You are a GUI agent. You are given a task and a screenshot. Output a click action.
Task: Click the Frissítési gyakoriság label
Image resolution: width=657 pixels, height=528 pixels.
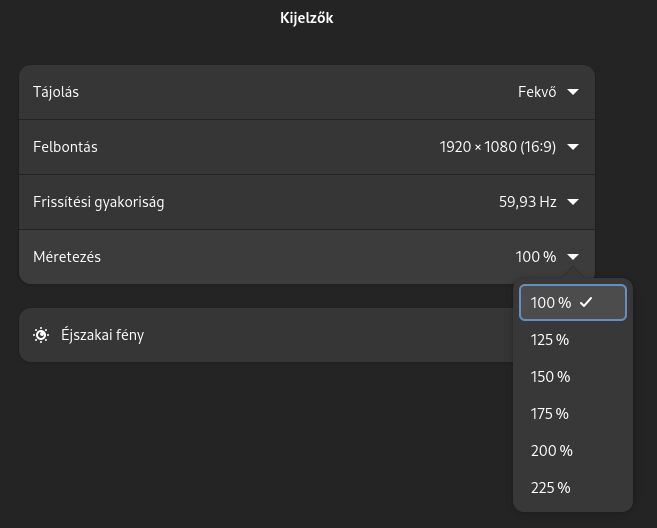98,202
